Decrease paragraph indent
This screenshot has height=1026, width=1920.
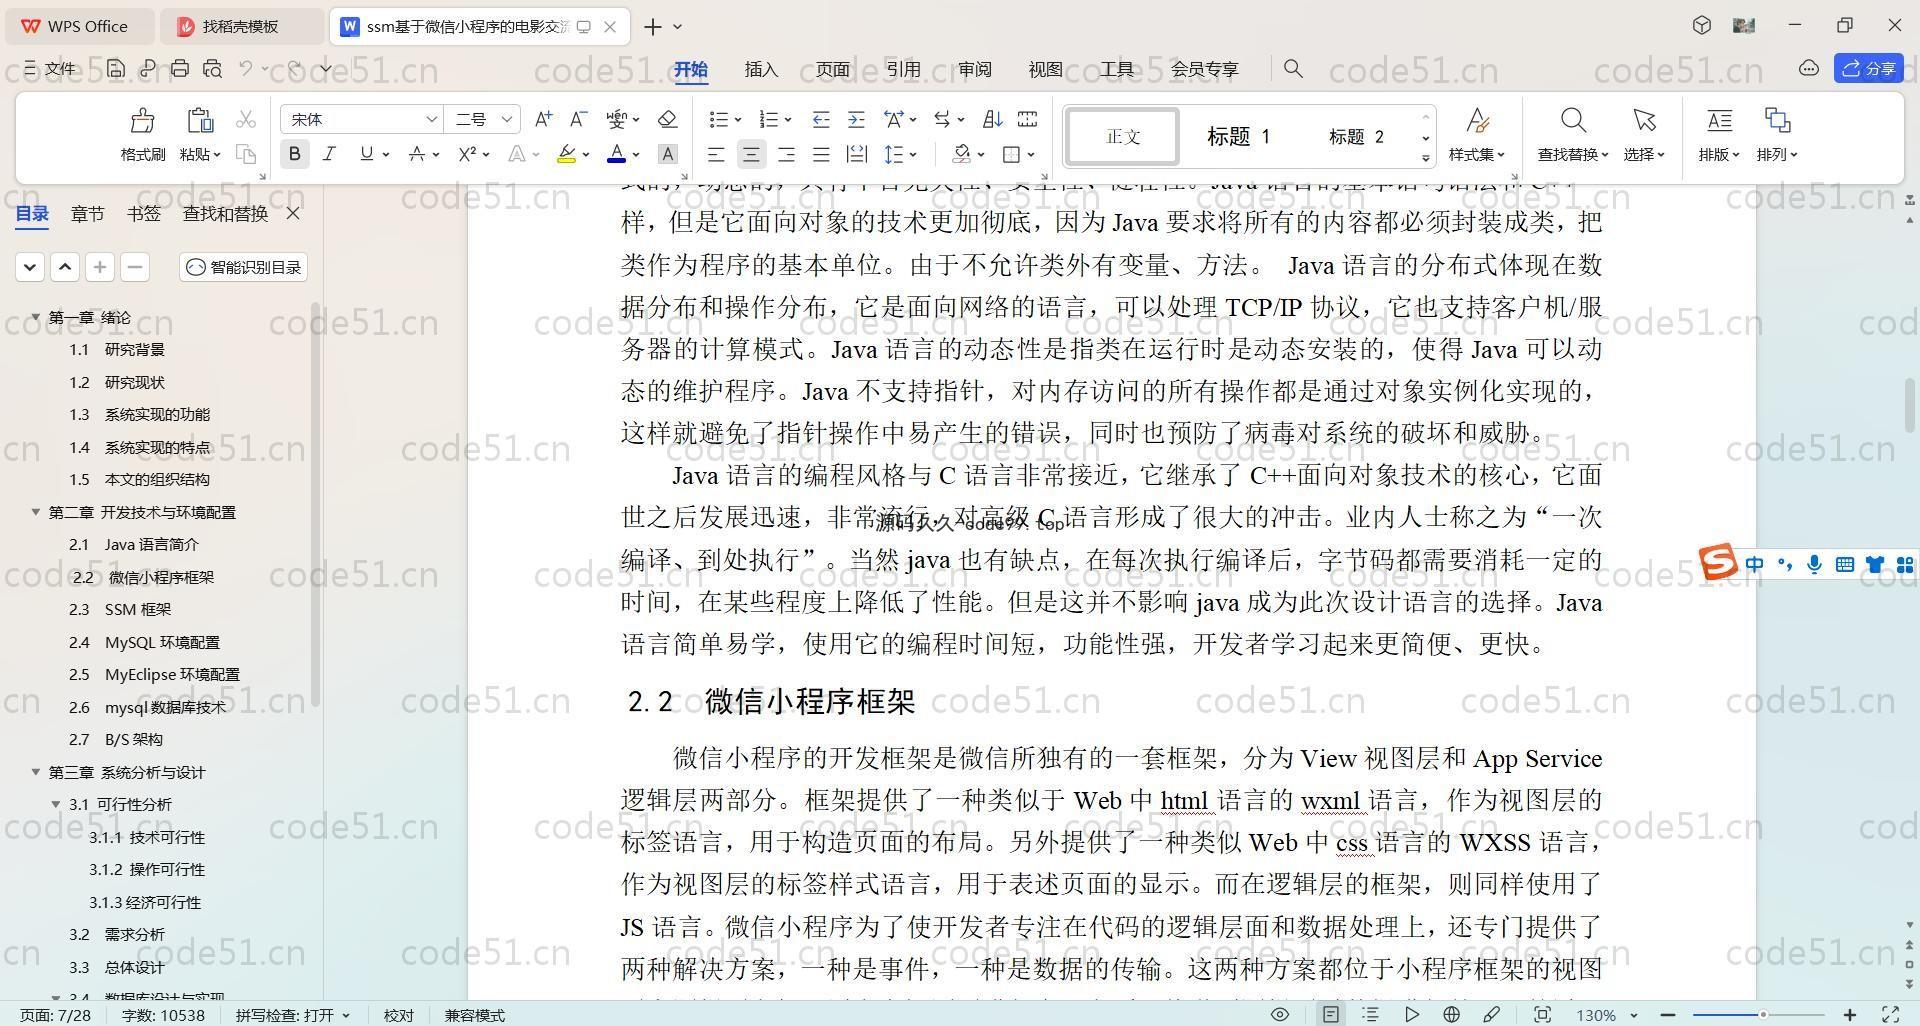coord(821,119)
